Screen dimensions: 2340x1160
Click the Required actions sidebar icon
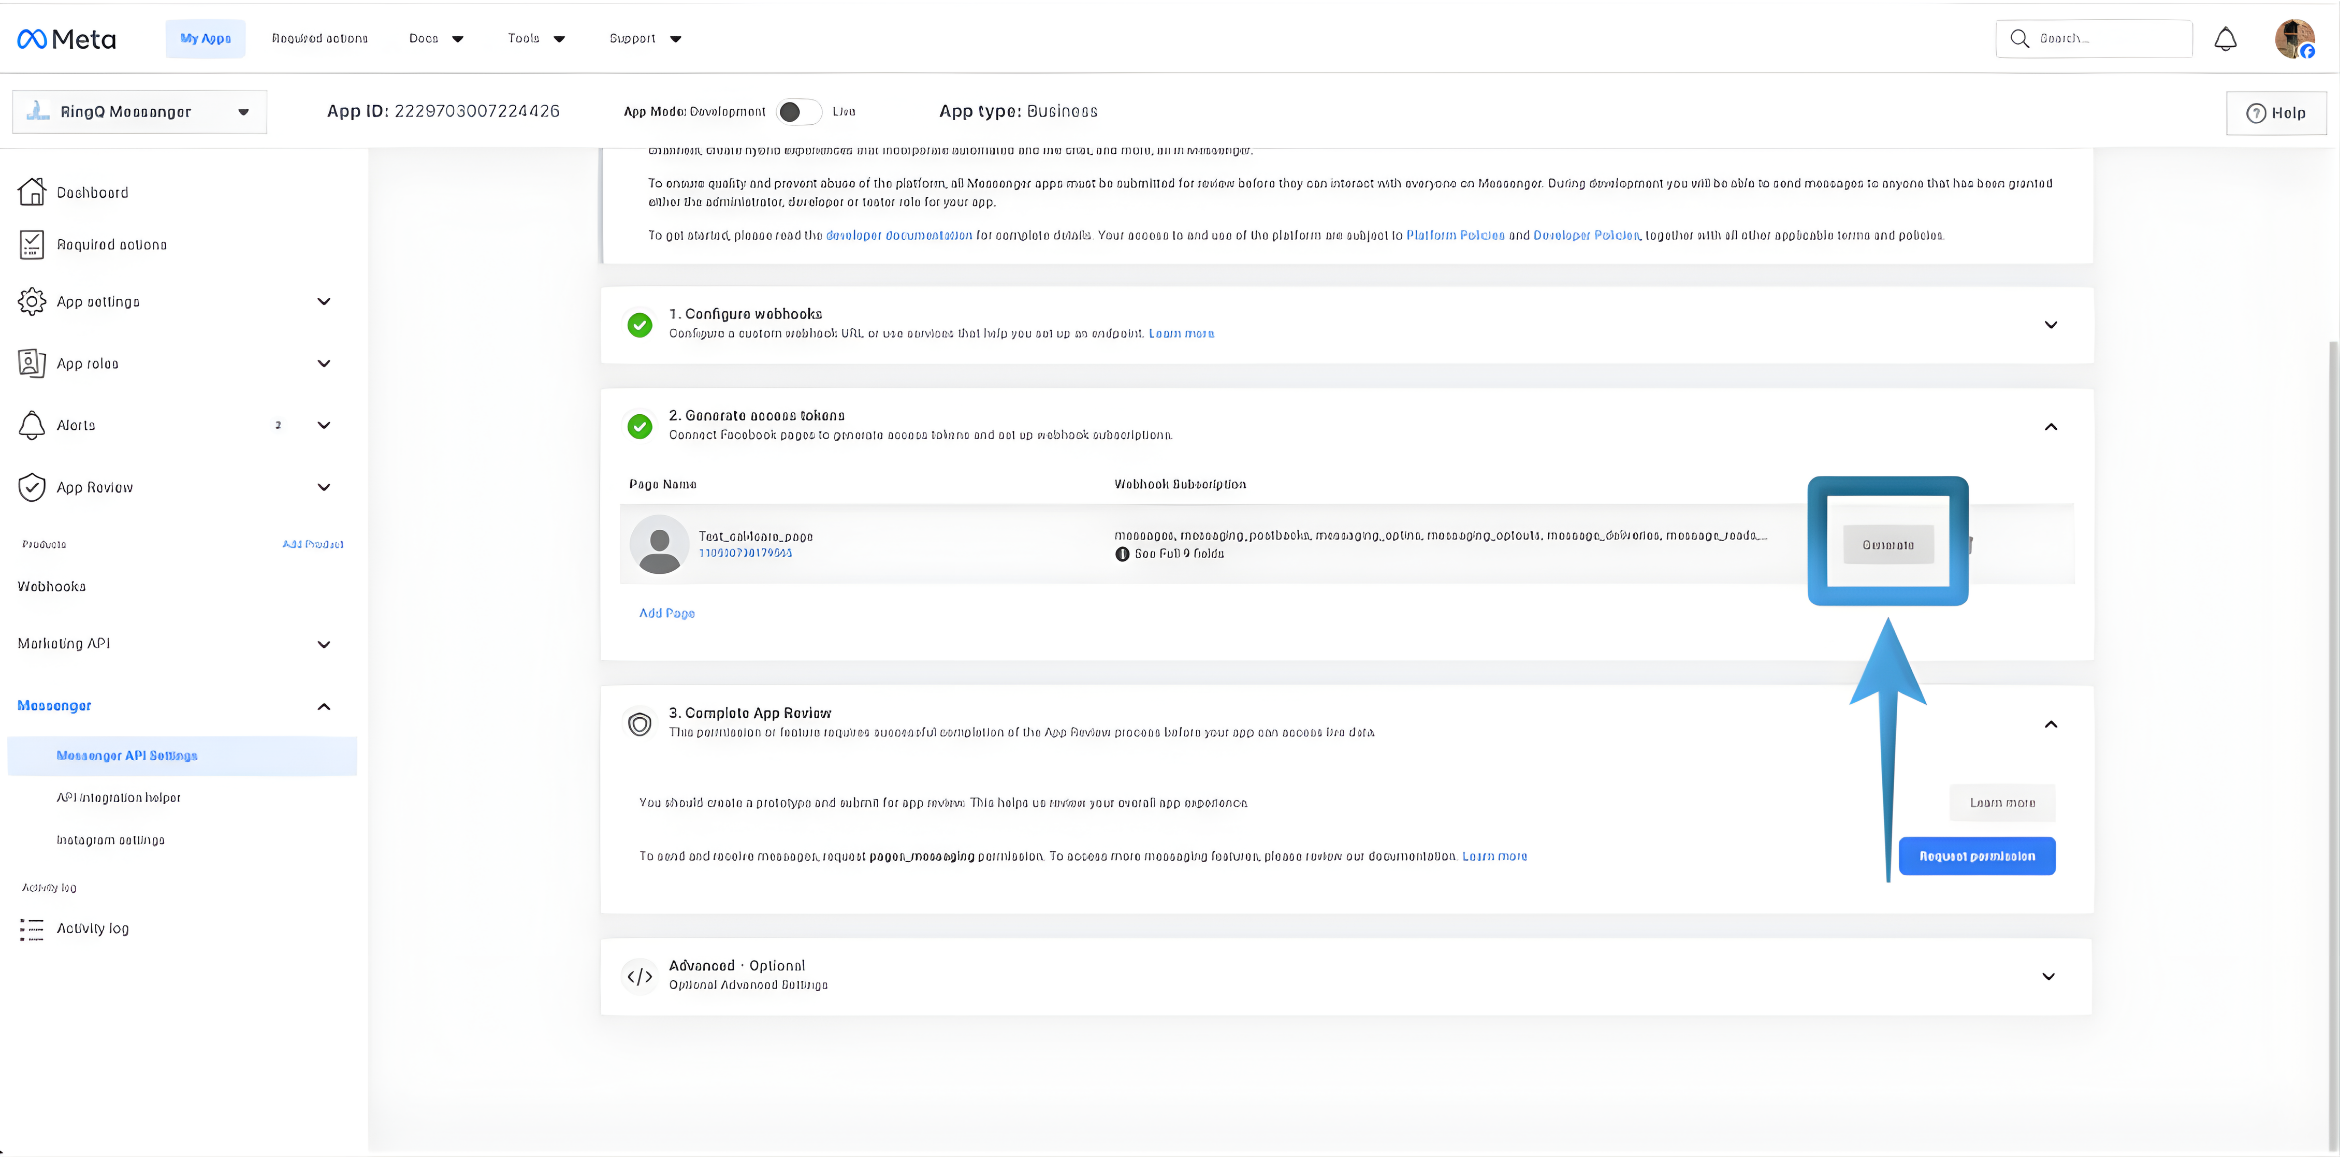[31, 244]
